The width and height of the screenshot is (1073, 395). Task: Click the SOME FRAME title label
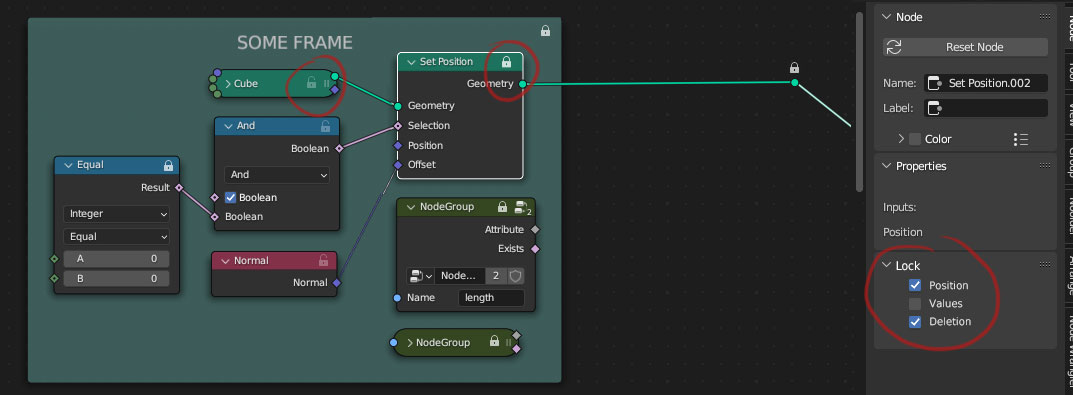coord(295,43)
